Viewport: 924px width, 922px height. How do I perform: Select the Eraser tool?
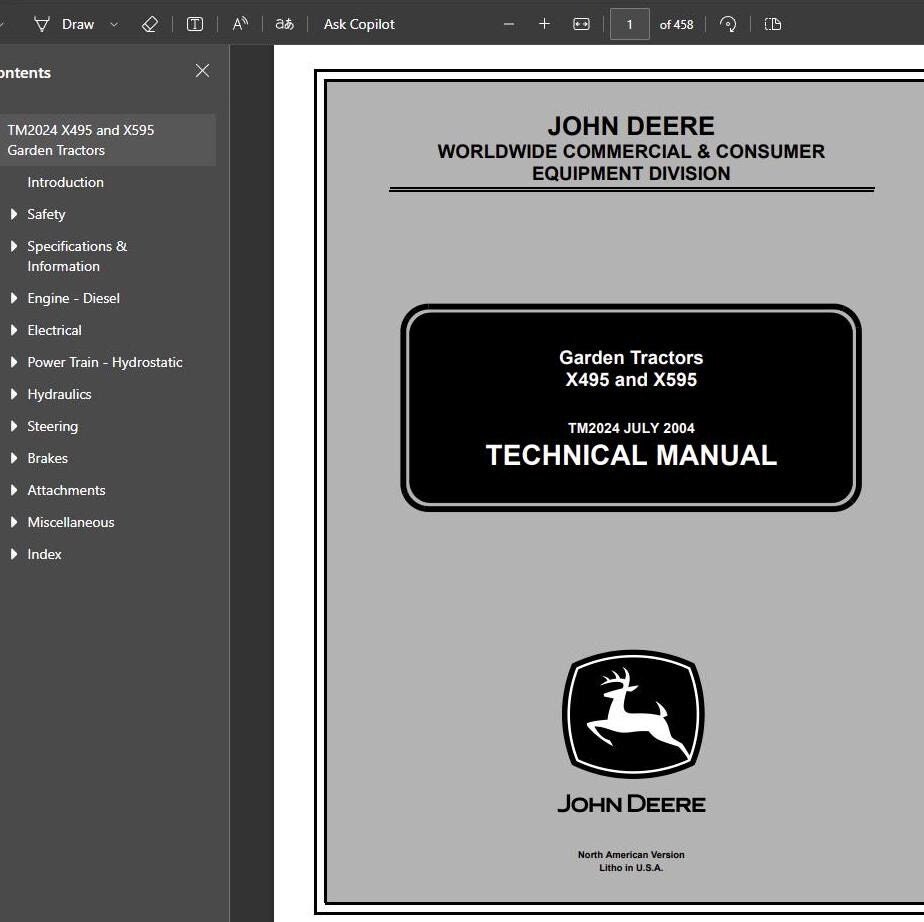pos(150,24)
